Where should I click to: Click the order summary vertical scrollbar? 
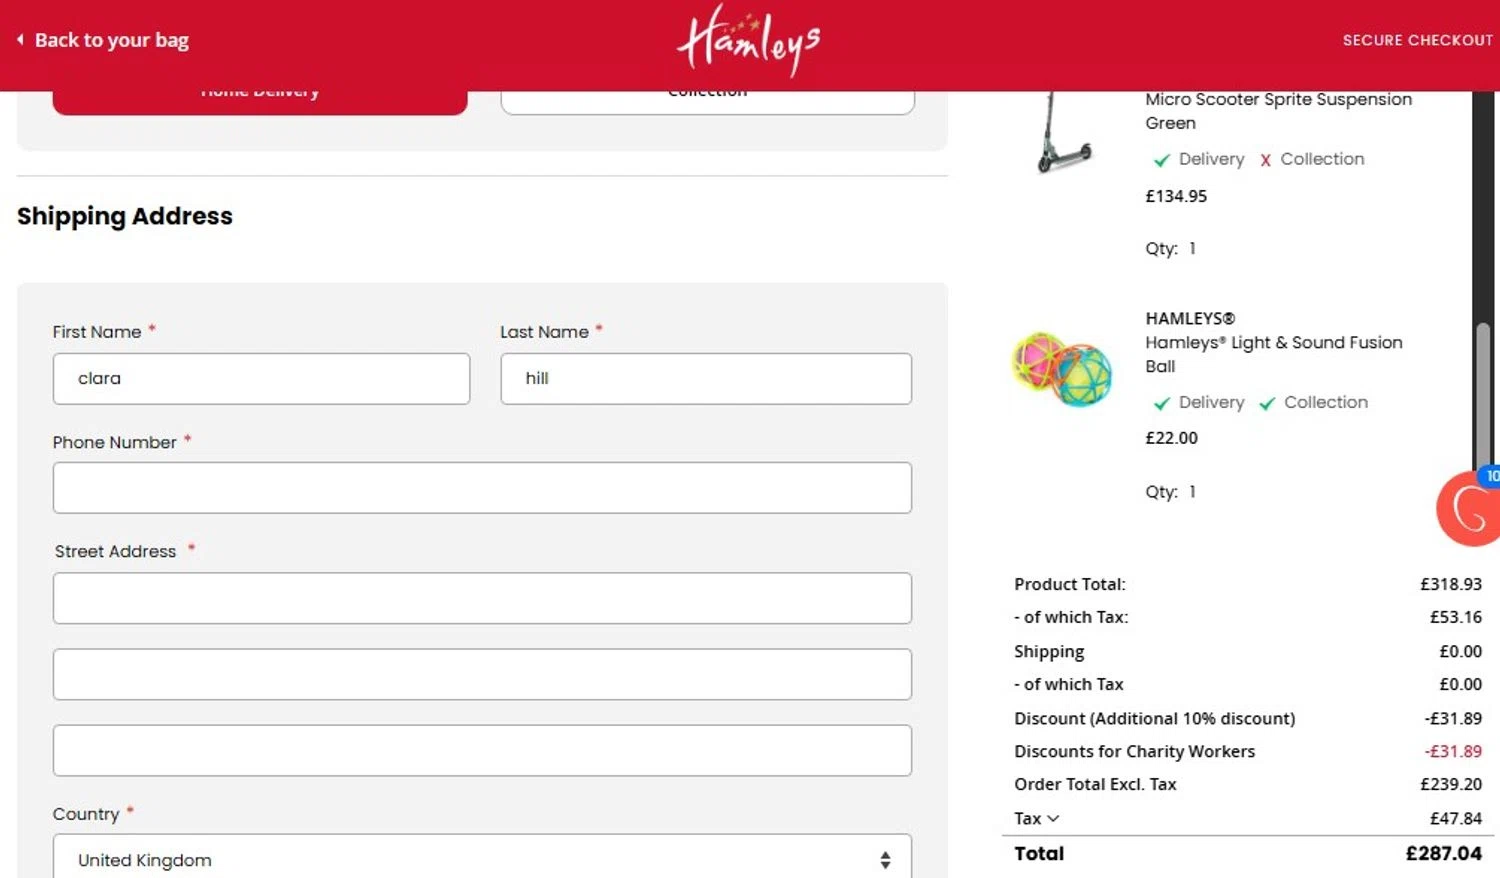1484,395
